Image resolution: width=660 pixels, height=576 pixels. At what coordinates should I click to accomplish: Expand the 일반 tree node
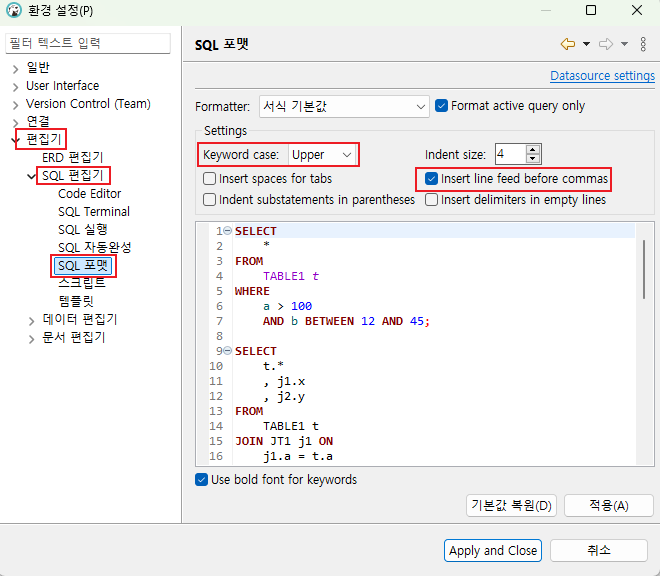[x=16, y=69]
